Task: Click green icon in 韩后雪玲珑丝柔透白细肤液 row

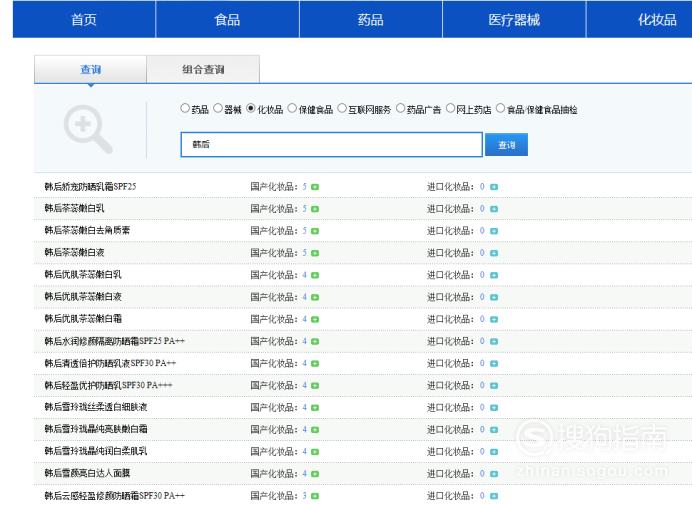Action: (315, 408)
